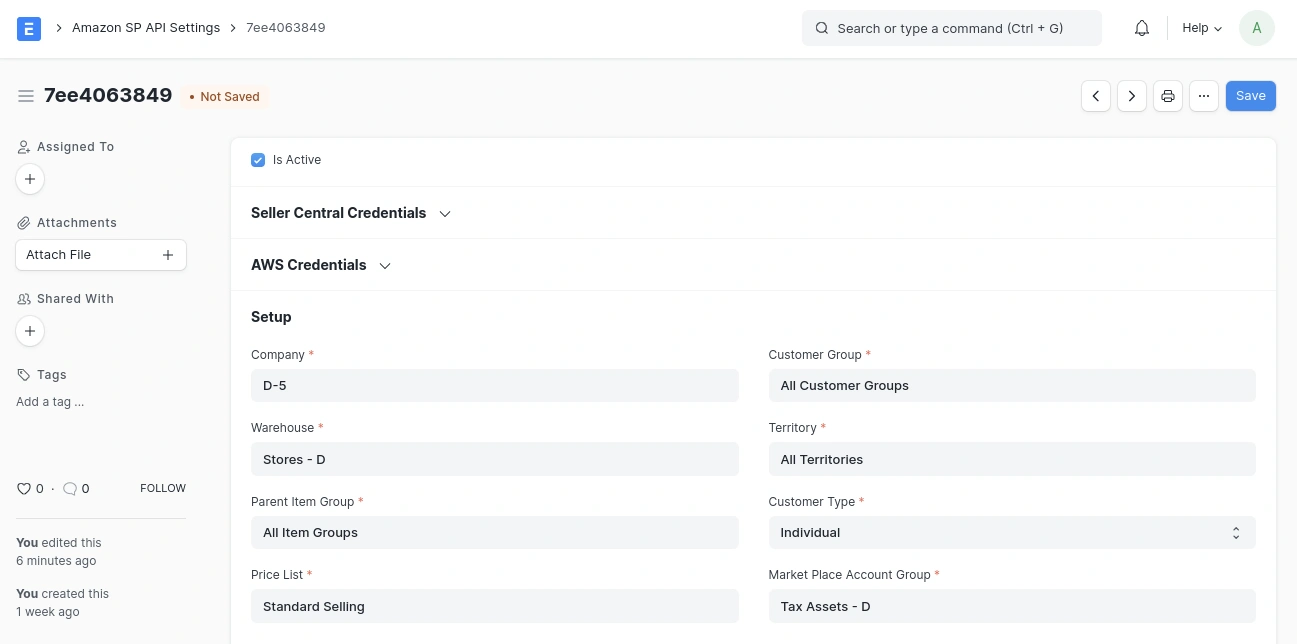Viewport: 1297px width, 644px height.
Task: Like this record using the heart icon
Action: pos(24,488)
